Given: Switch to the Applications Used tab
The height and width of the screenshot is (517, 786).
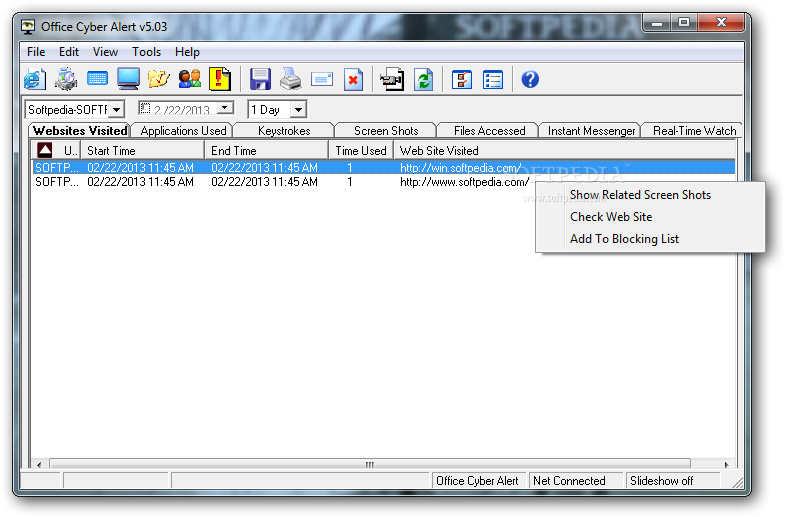Looking at the screenshot, I should [x=183, y=130].
